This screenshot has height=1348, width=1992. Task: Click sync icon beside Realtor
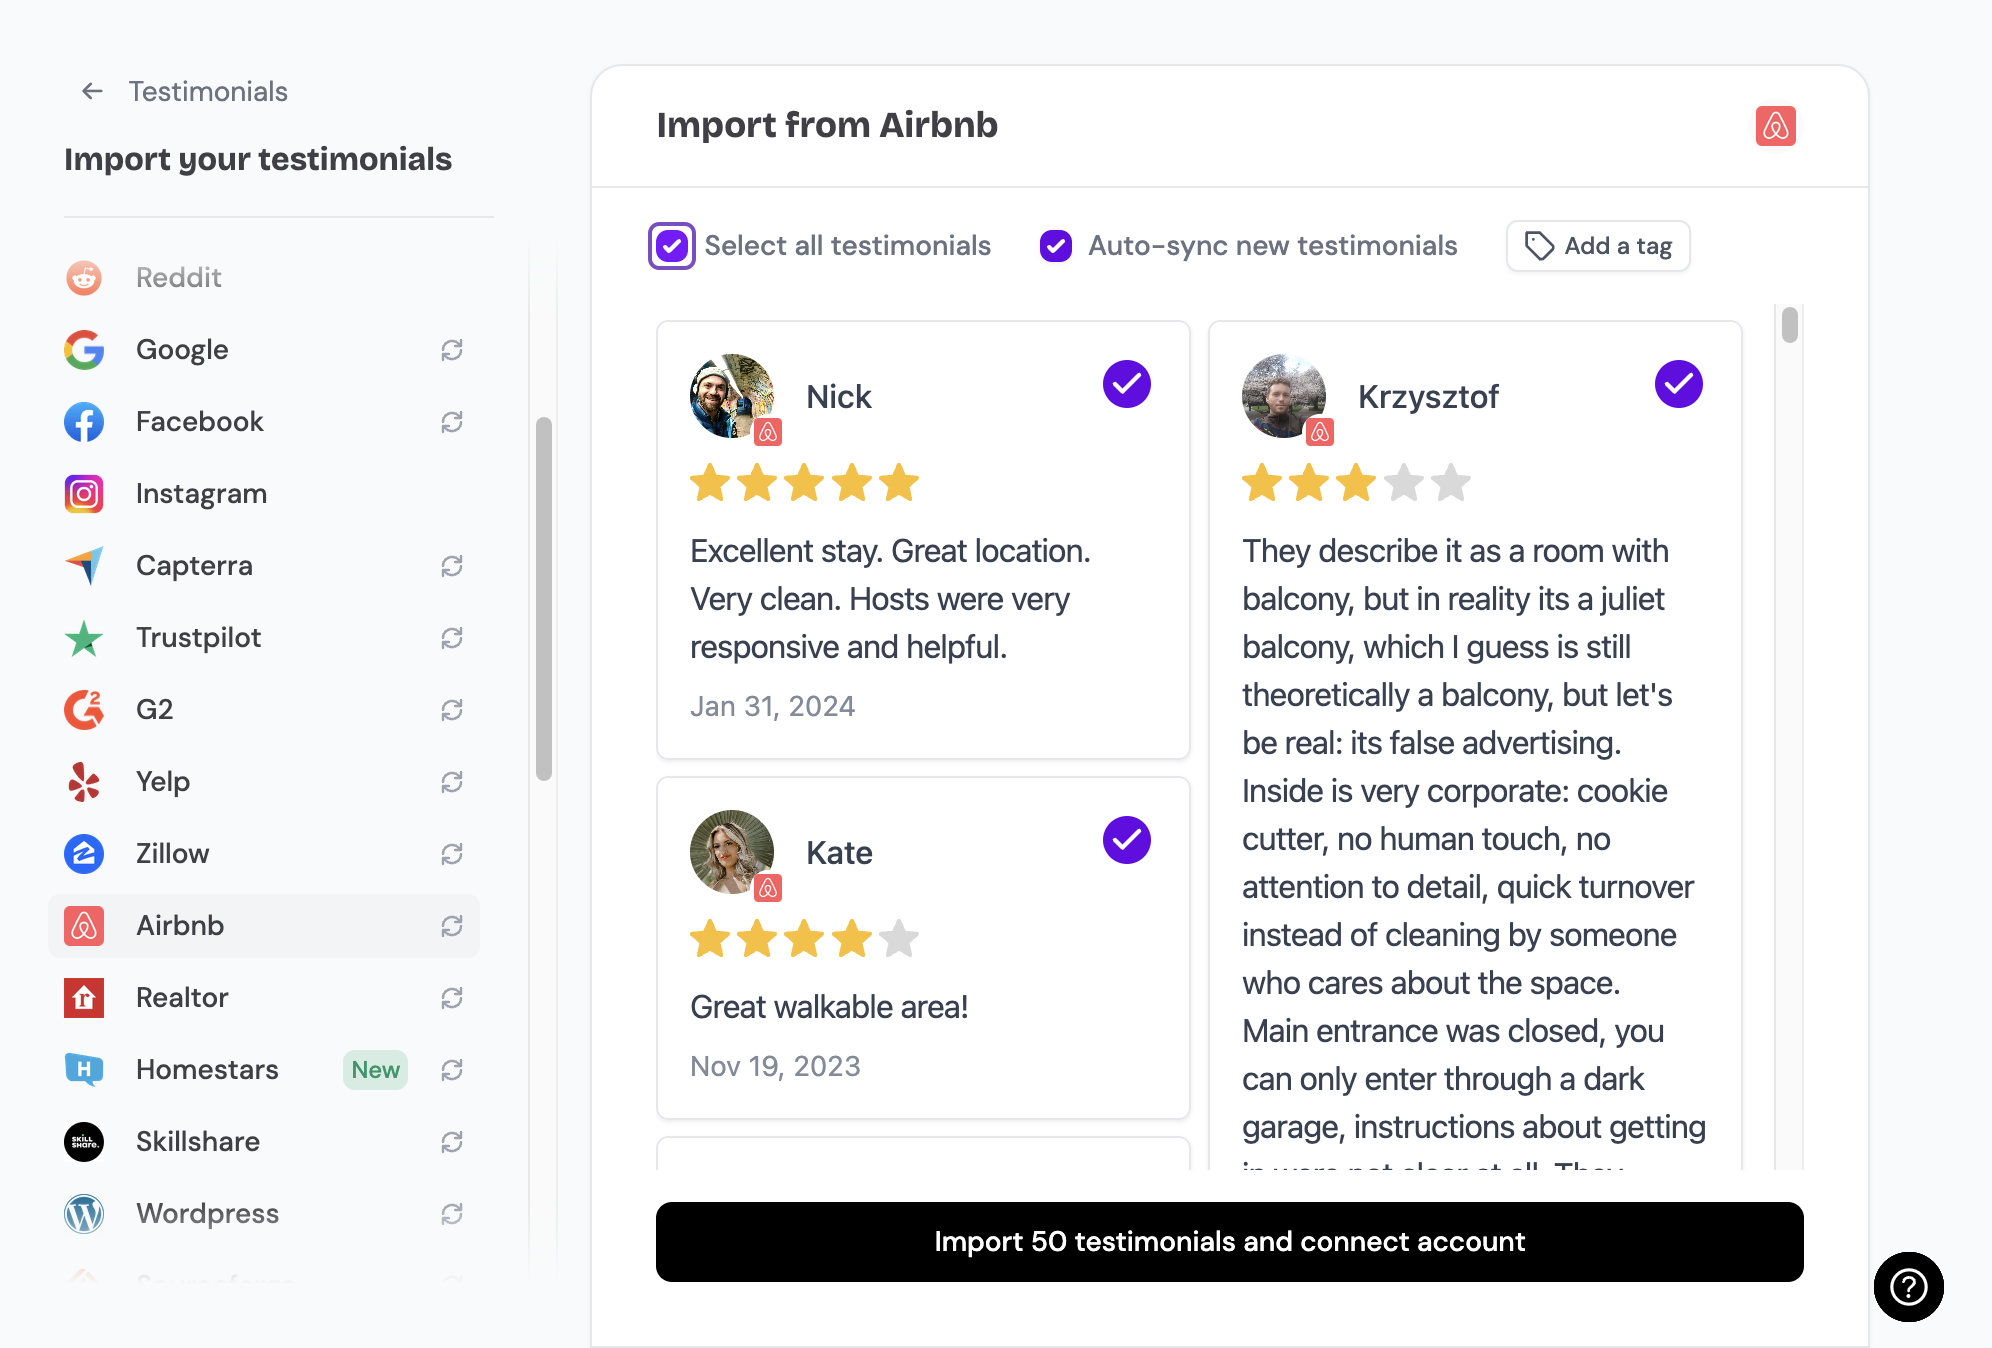coord(452,997)
